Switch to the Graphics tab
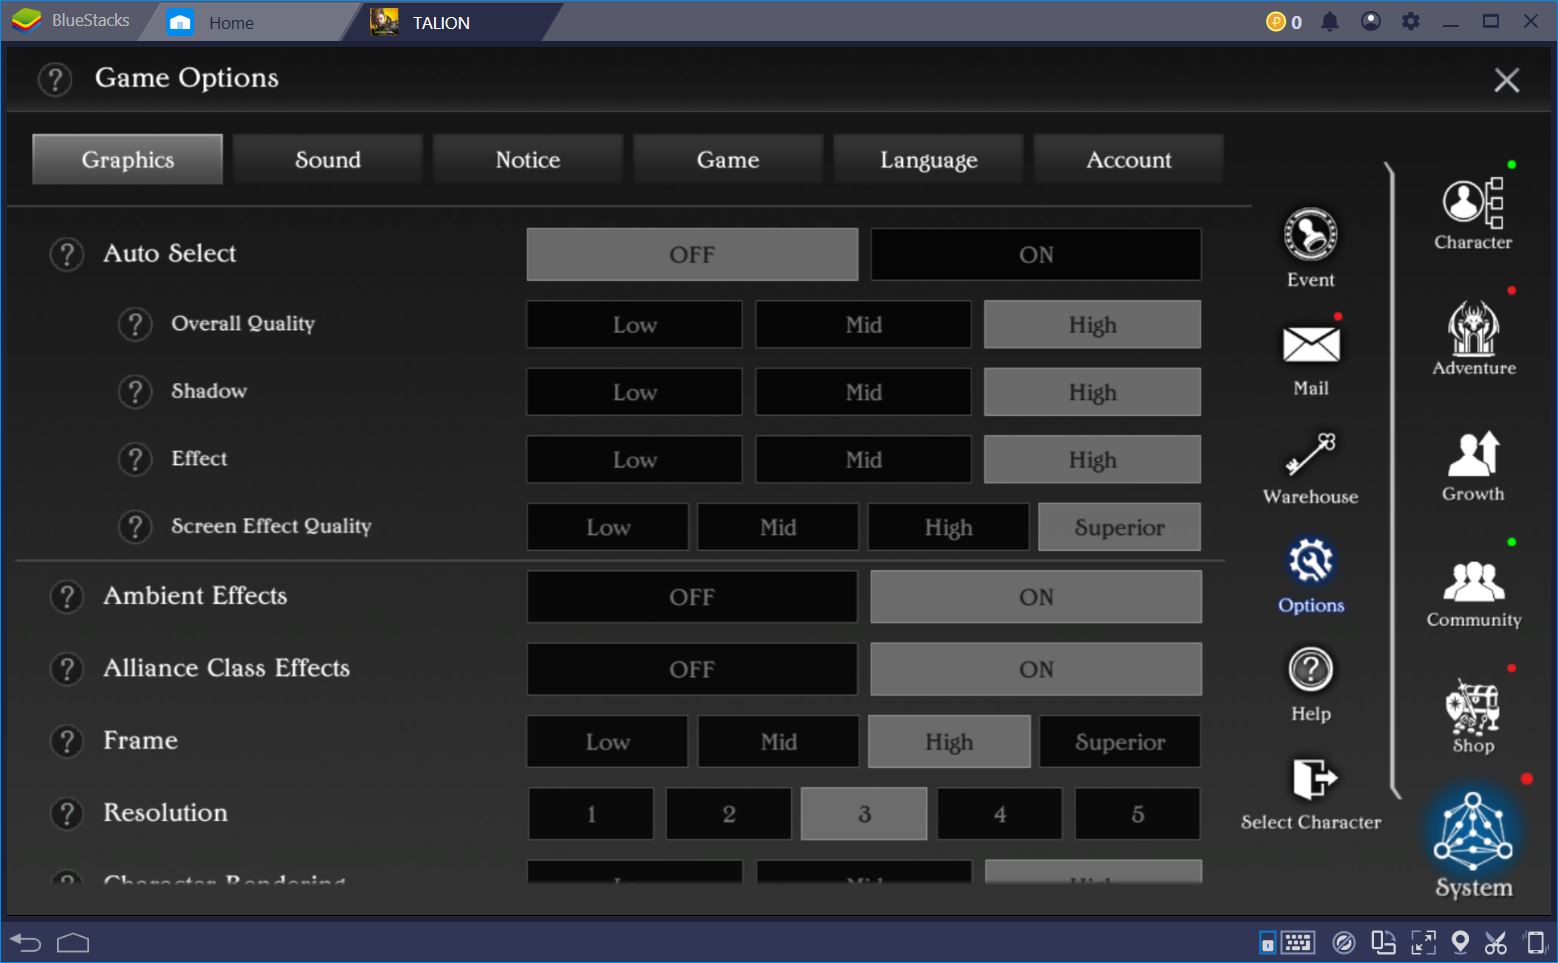The image size is (1558, 963). [x=128, y=160]
